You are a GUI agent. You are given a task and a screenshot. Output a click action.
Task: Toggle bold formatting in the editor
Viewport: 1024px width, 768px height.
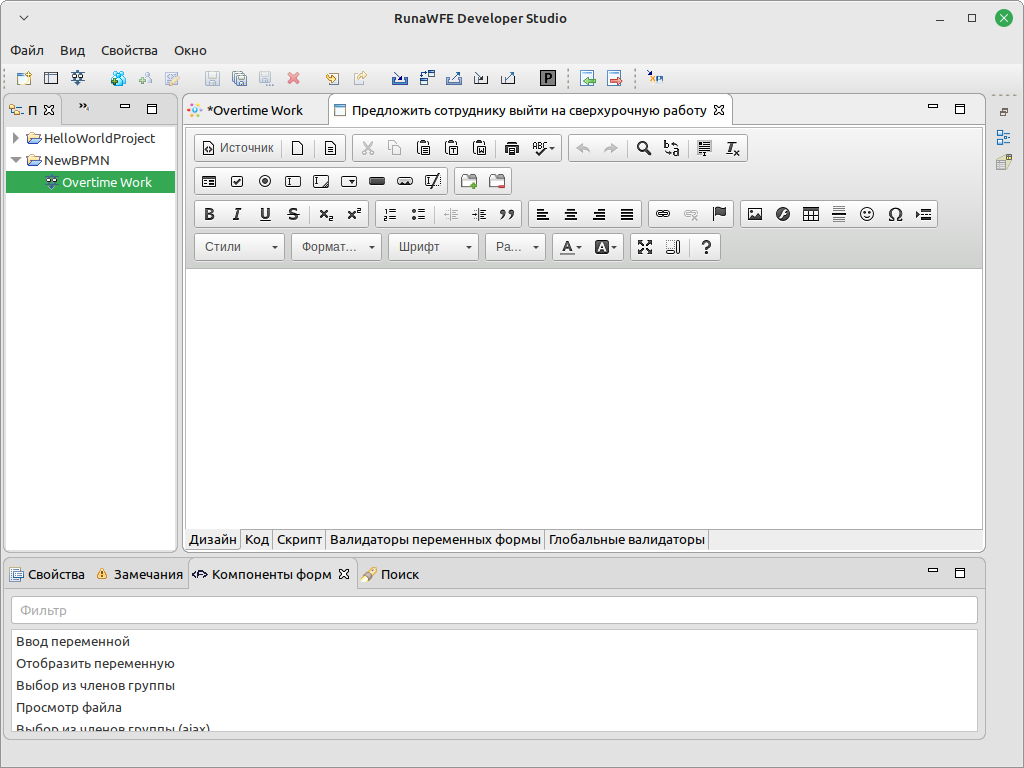click(209, 214)
